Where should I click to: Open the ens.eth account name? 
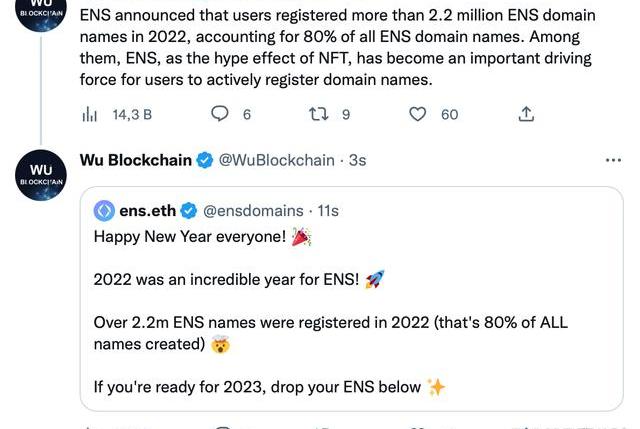click(x=147, y=210)
